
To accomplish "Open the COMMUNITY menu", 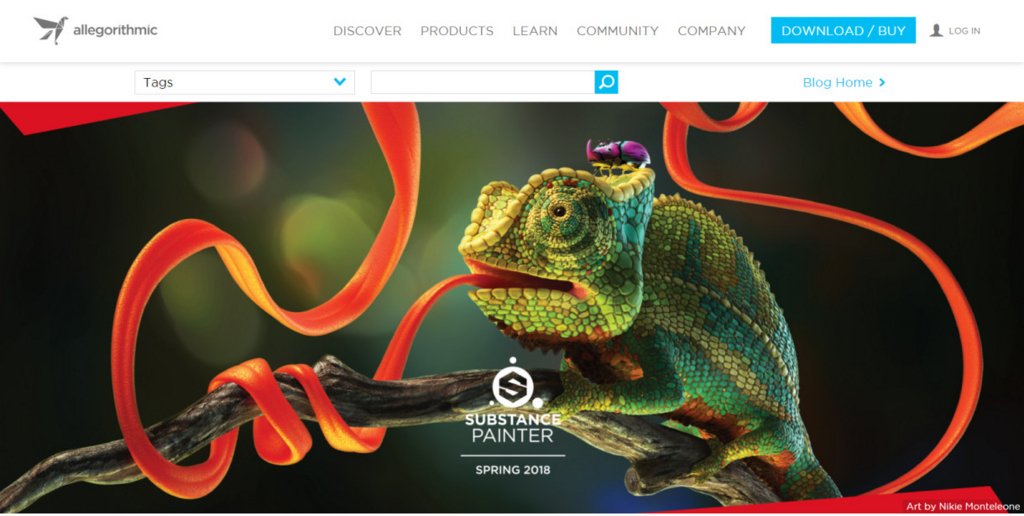I will tap(617, 31).
